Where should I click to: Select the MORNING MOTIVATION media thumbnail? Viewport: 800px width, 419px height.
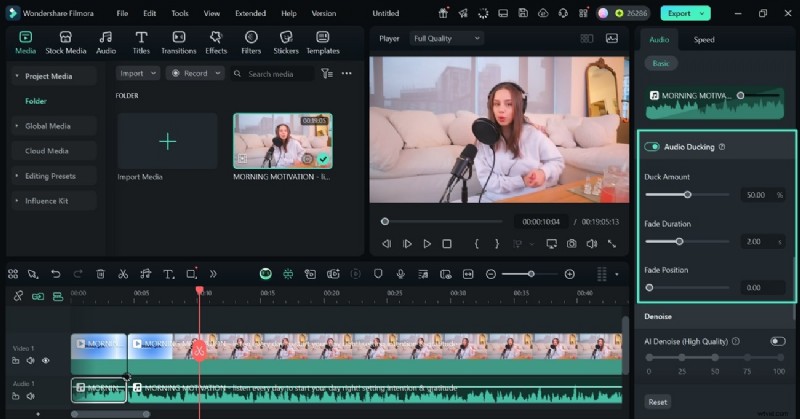pos(283,141)
